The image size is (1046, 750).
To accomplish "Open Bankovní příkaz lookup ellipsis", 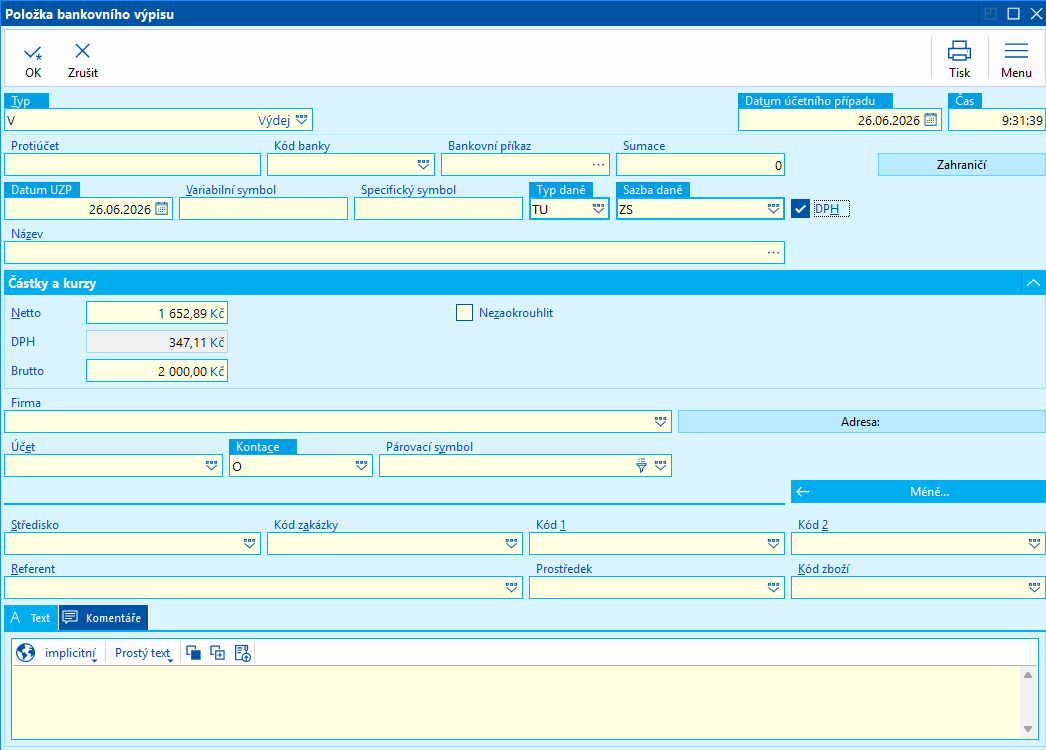I will (598, 165).
